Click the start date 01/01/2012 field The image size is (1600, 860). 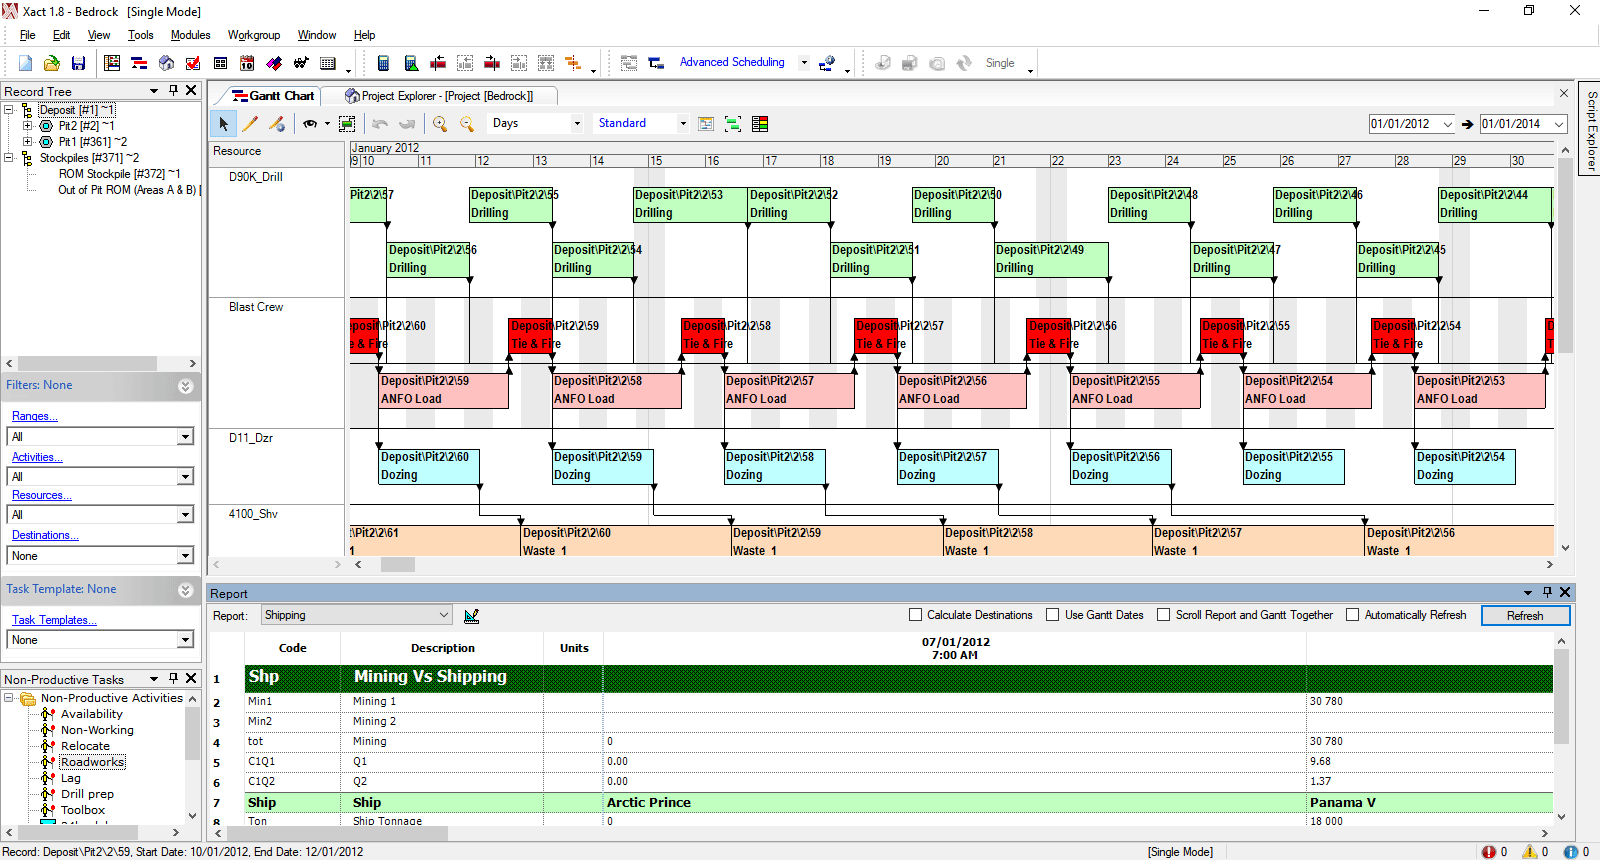(1403, 124)
